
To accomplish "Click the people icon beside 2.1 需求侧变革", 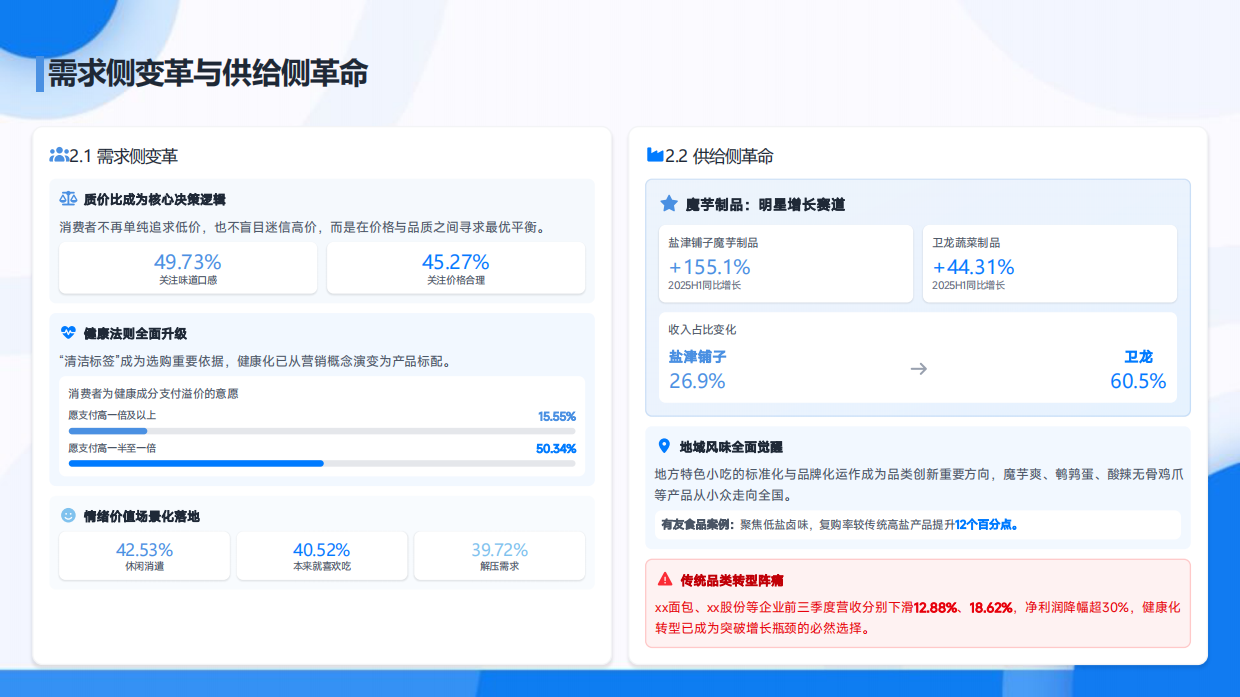I will 58,155.
